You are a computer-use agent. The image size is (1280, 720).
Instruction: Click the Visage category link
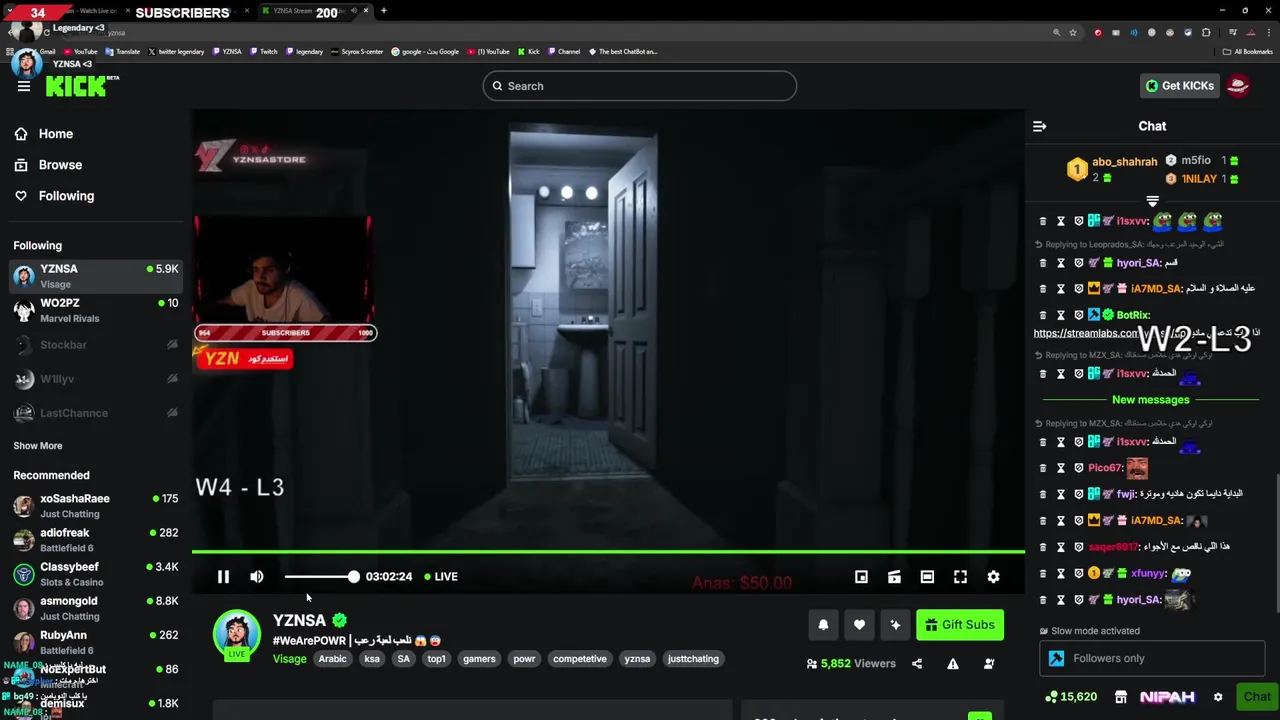[290, 659]
